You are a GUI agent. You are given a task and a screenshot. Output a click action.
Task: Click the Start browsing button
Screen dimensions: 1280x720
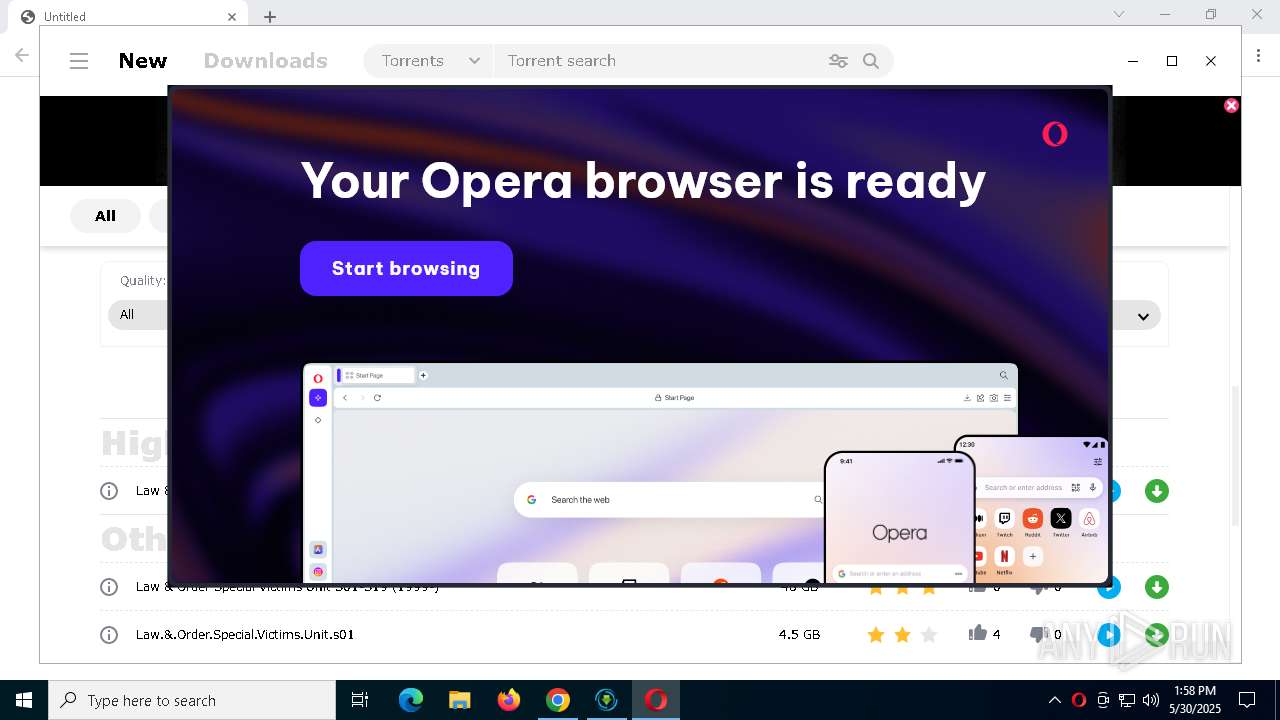coord(406,268)
